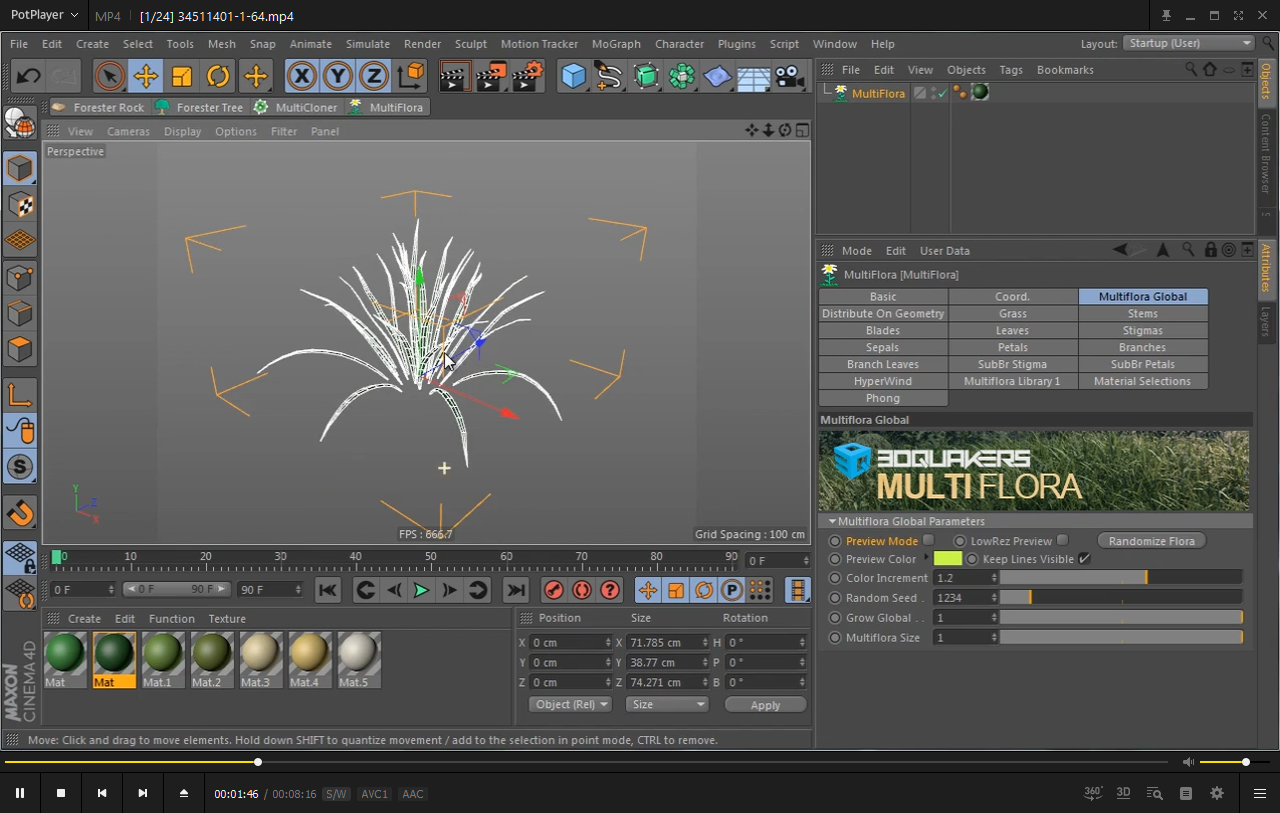The image size is (1280, 813).
Task: Toggle the LowRez Preview checkbox
Action: (1063, 540)
